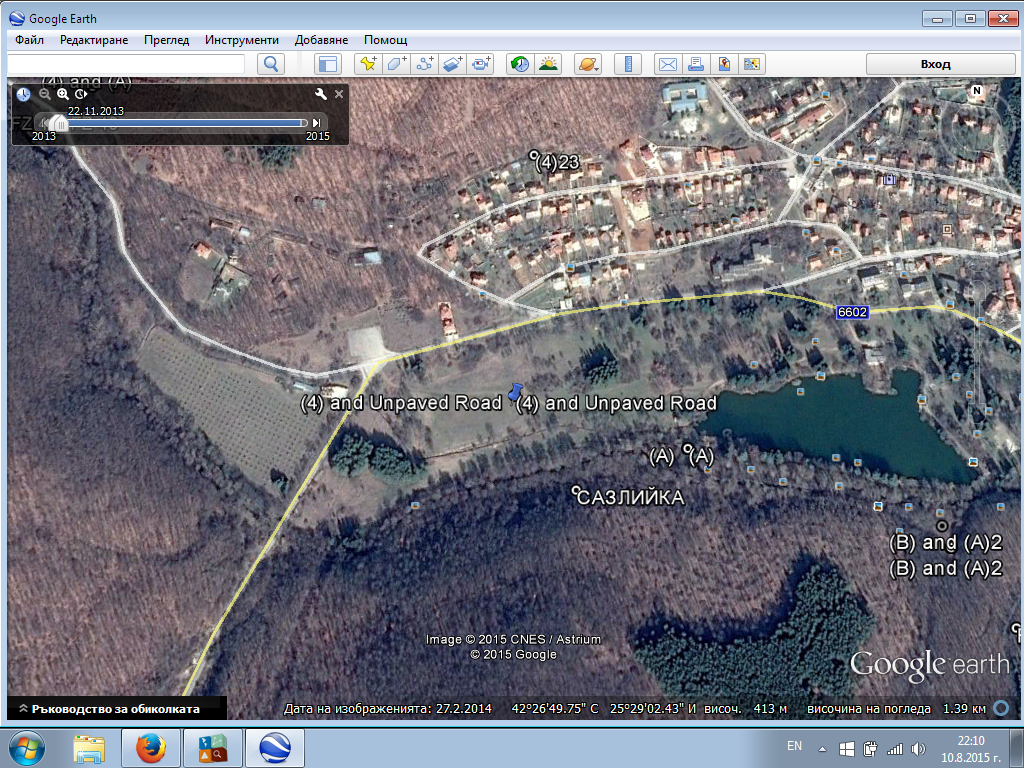Screen dimensions: 1024x768
Task: Zoom in the historical time range
Action: (x=63, y=94)
